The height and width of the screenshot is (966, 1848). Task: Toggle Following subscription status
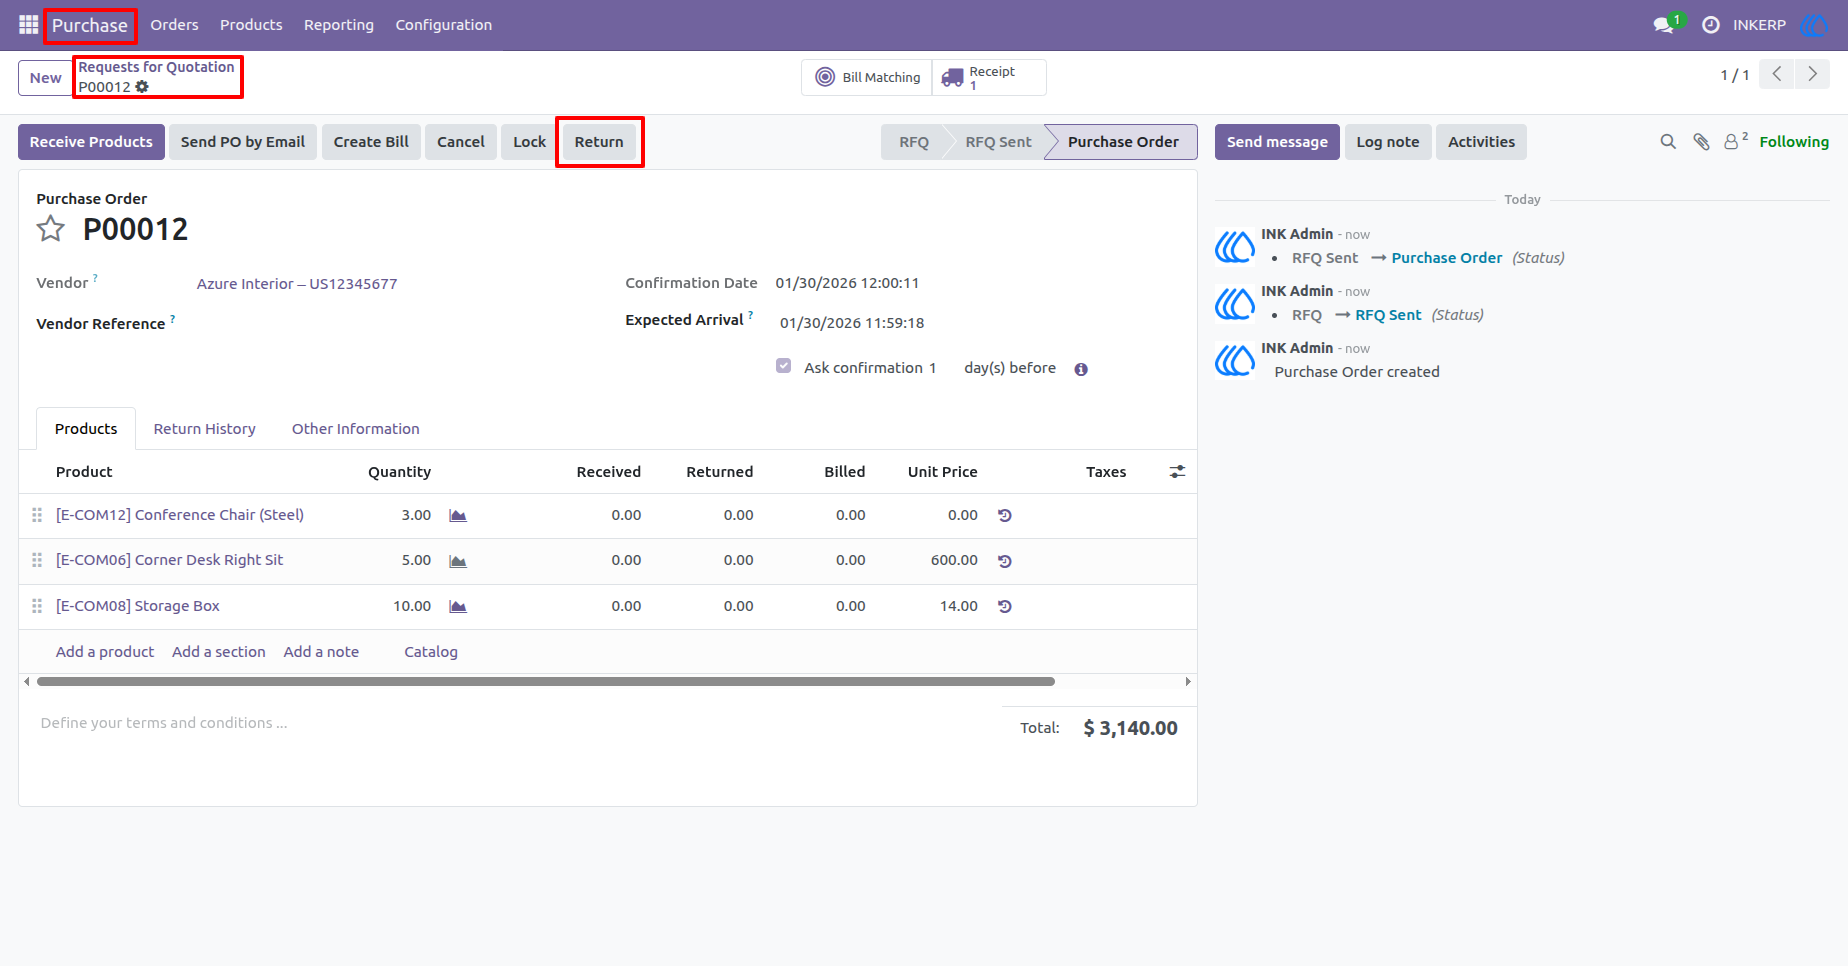click(1794, 142)
